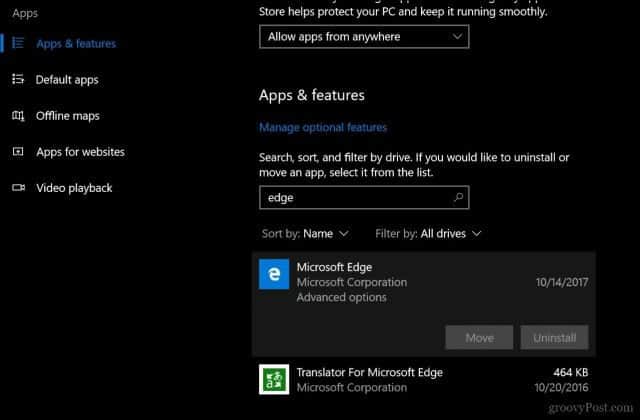Click the Apps & features sidebar icon
This screenshot has height=420, width=640.
click(x=18, y=42)
